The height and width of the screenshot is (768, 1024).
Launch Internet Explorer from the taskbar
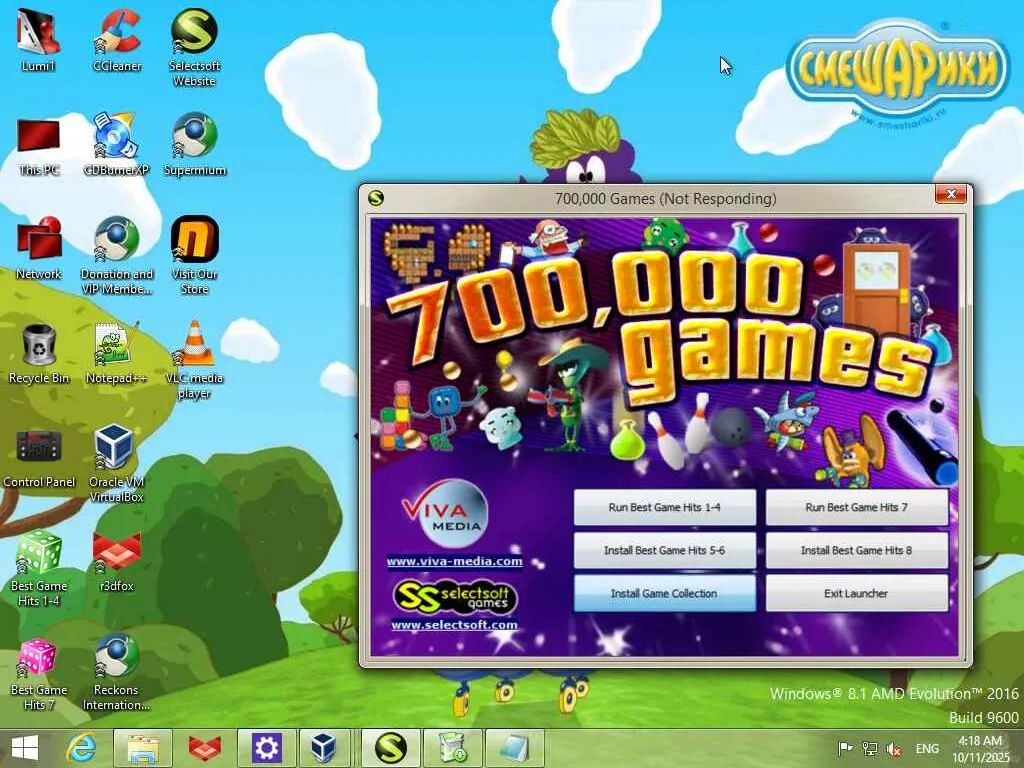coord(82,748)
